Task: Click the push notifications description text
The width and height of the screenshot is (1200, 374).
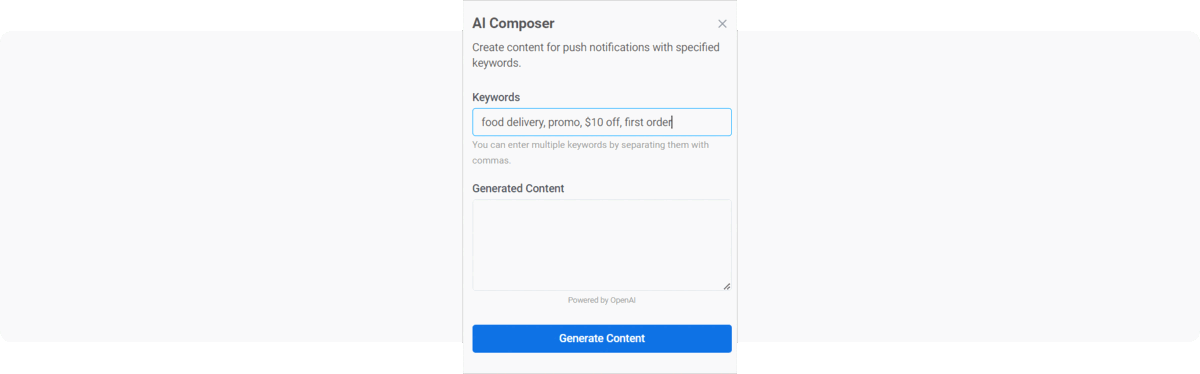Action: click(596, 55)
